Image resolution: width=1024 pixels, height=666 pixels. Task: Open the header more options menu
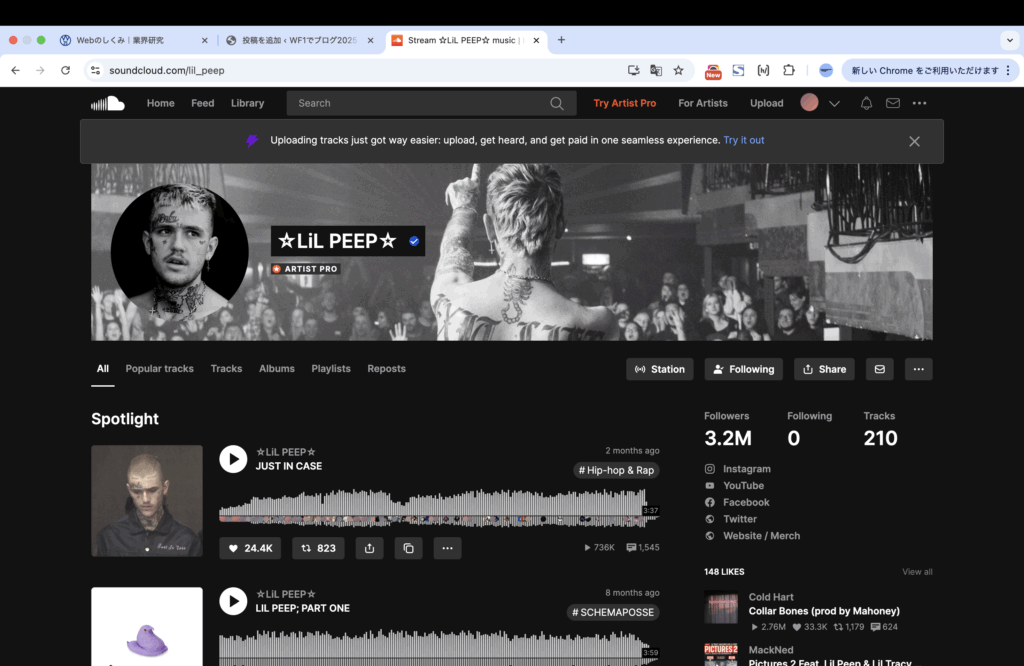point(919,103)
